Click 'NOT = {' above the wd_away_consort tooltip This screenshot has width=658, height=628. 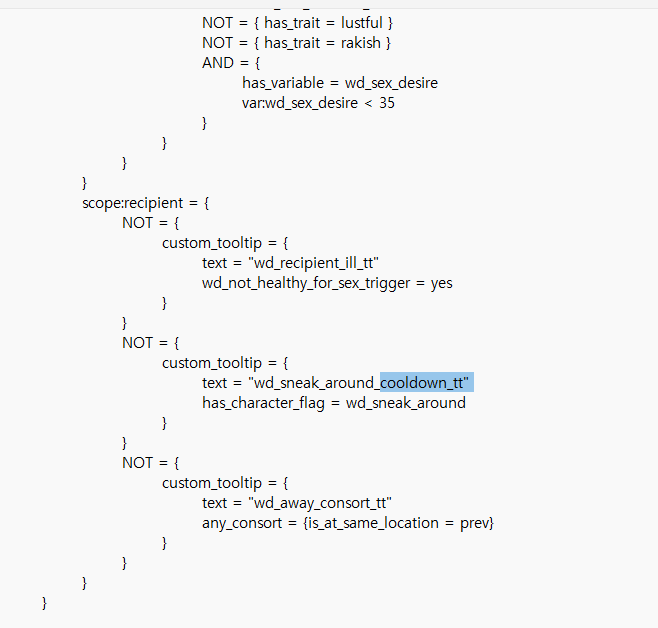(150, 463)
